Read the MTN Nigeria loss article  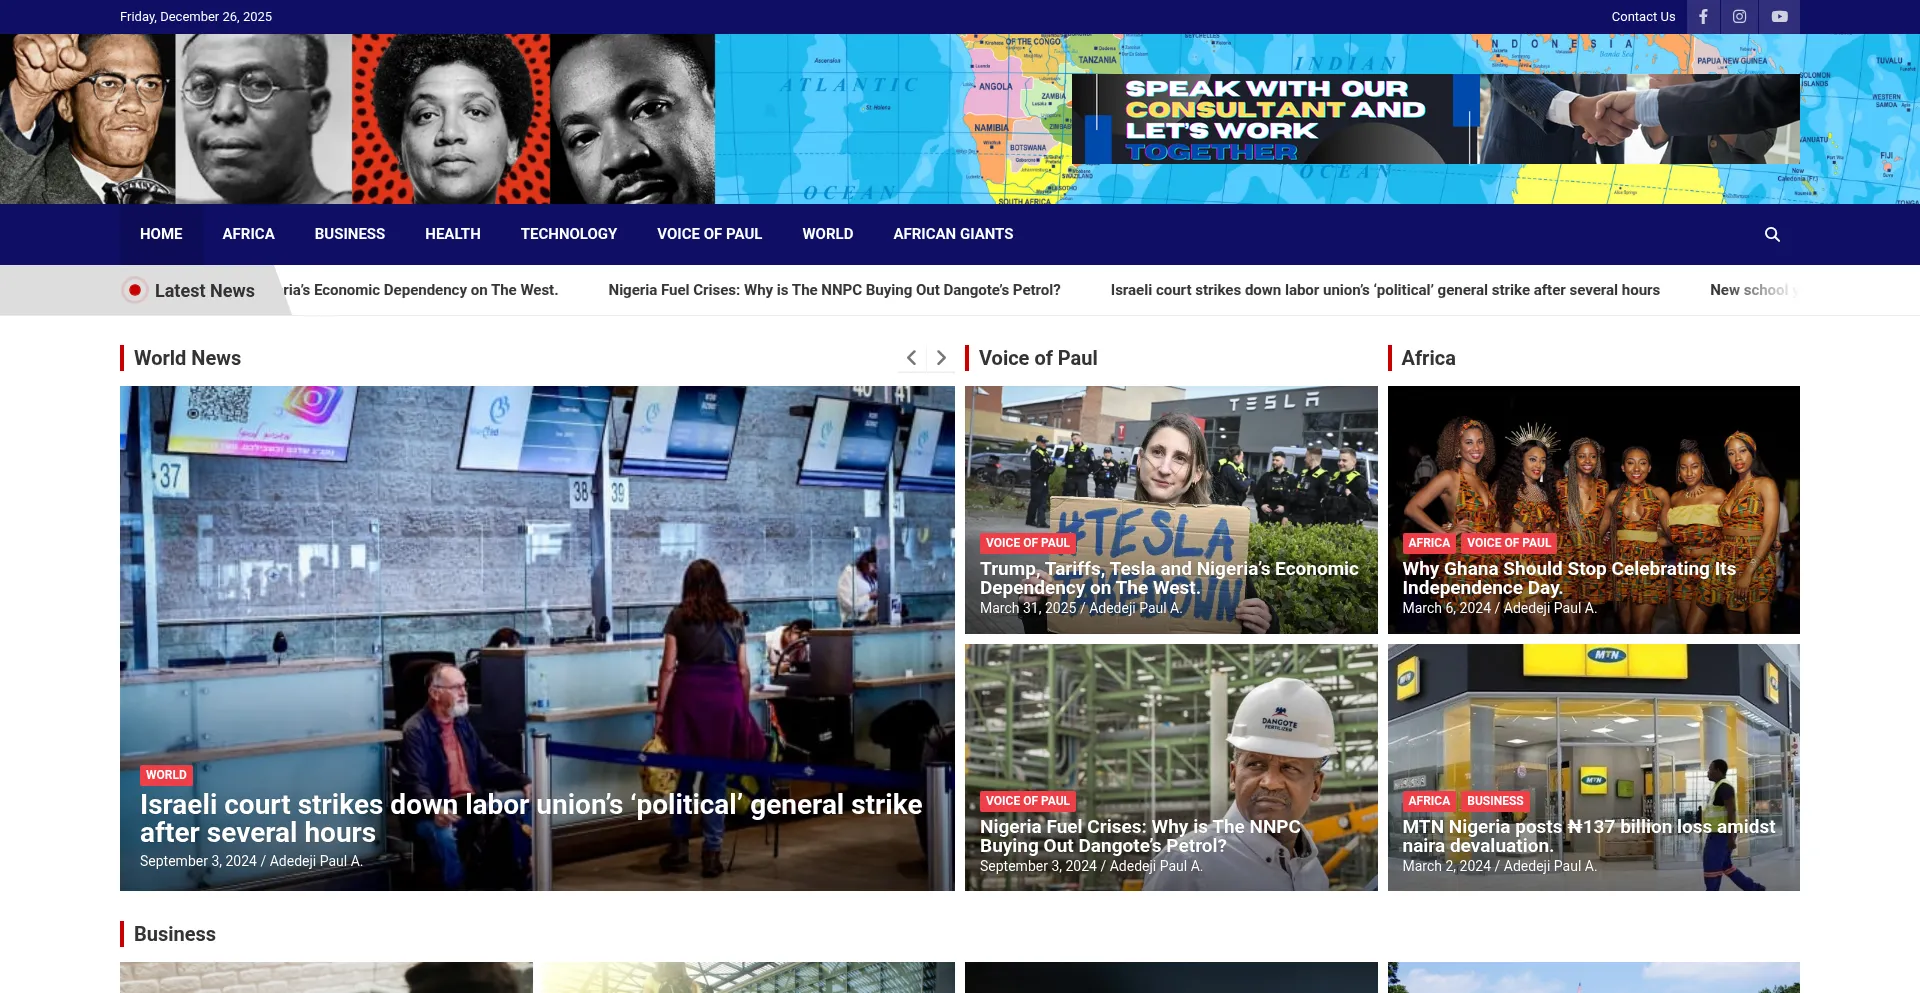(1588, 836)
